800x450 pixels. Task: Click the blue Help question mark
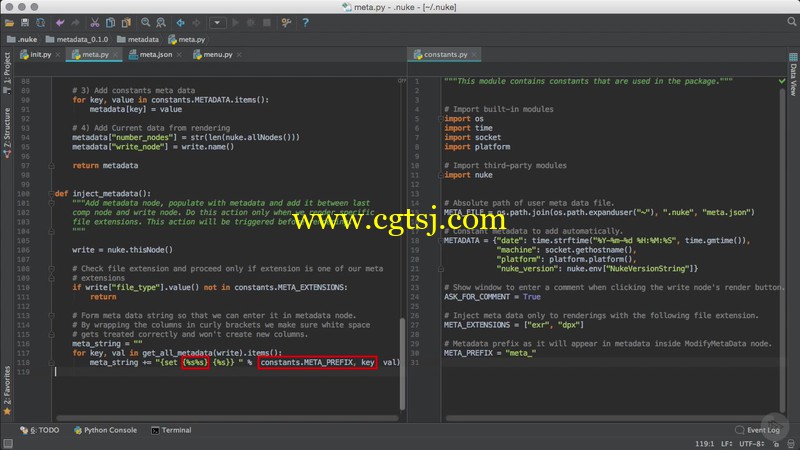tap(305, 22)
